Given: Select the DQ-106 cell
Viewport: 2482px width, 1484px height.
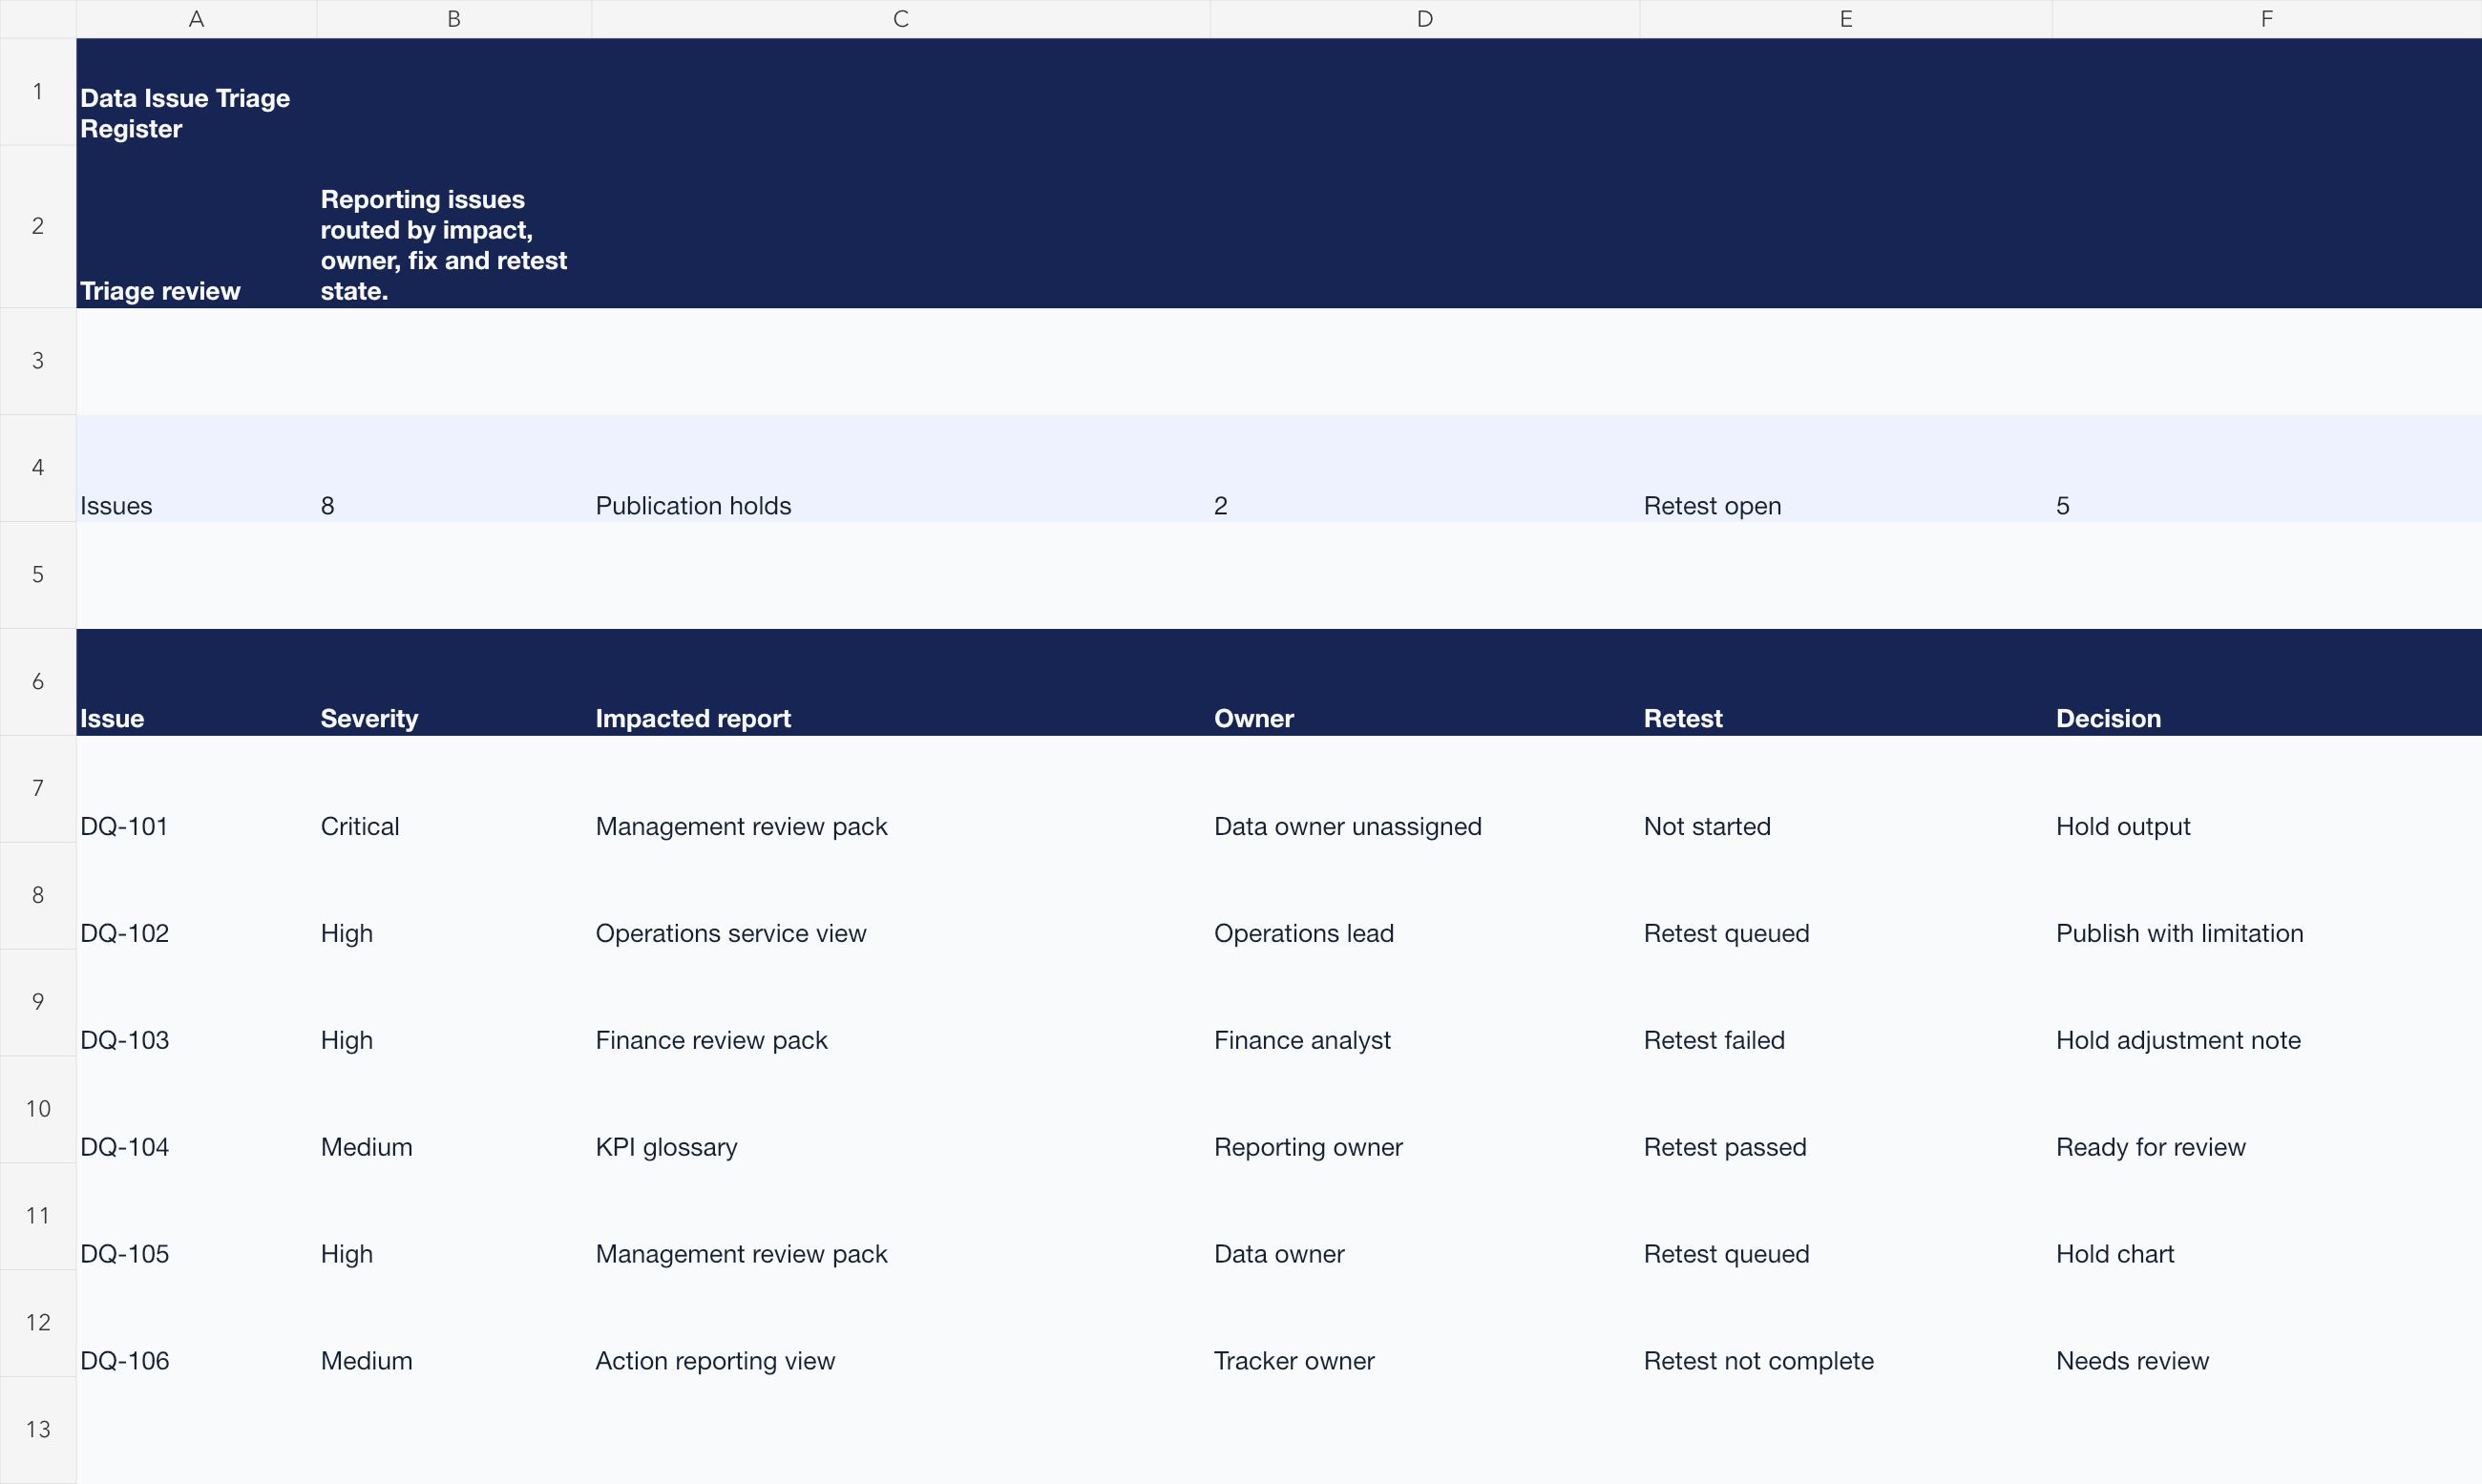Looking at the screenshot, I should [x=196, y=1324].
